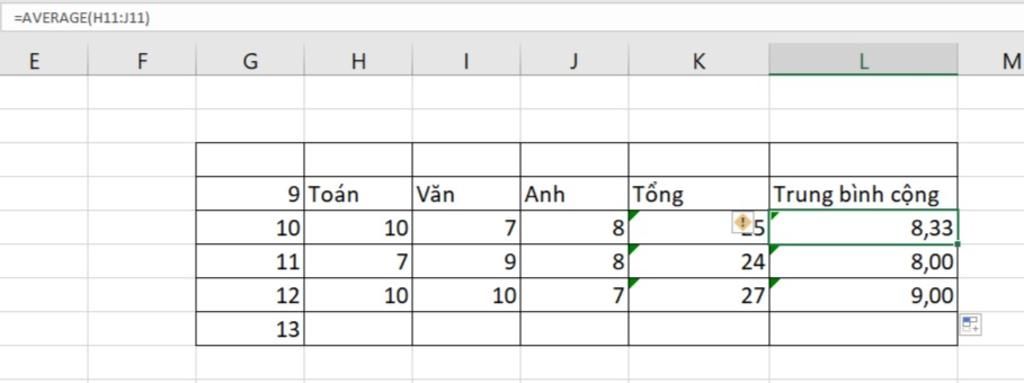Select column K header
The image size is (1024, 383).
(699, 61)
